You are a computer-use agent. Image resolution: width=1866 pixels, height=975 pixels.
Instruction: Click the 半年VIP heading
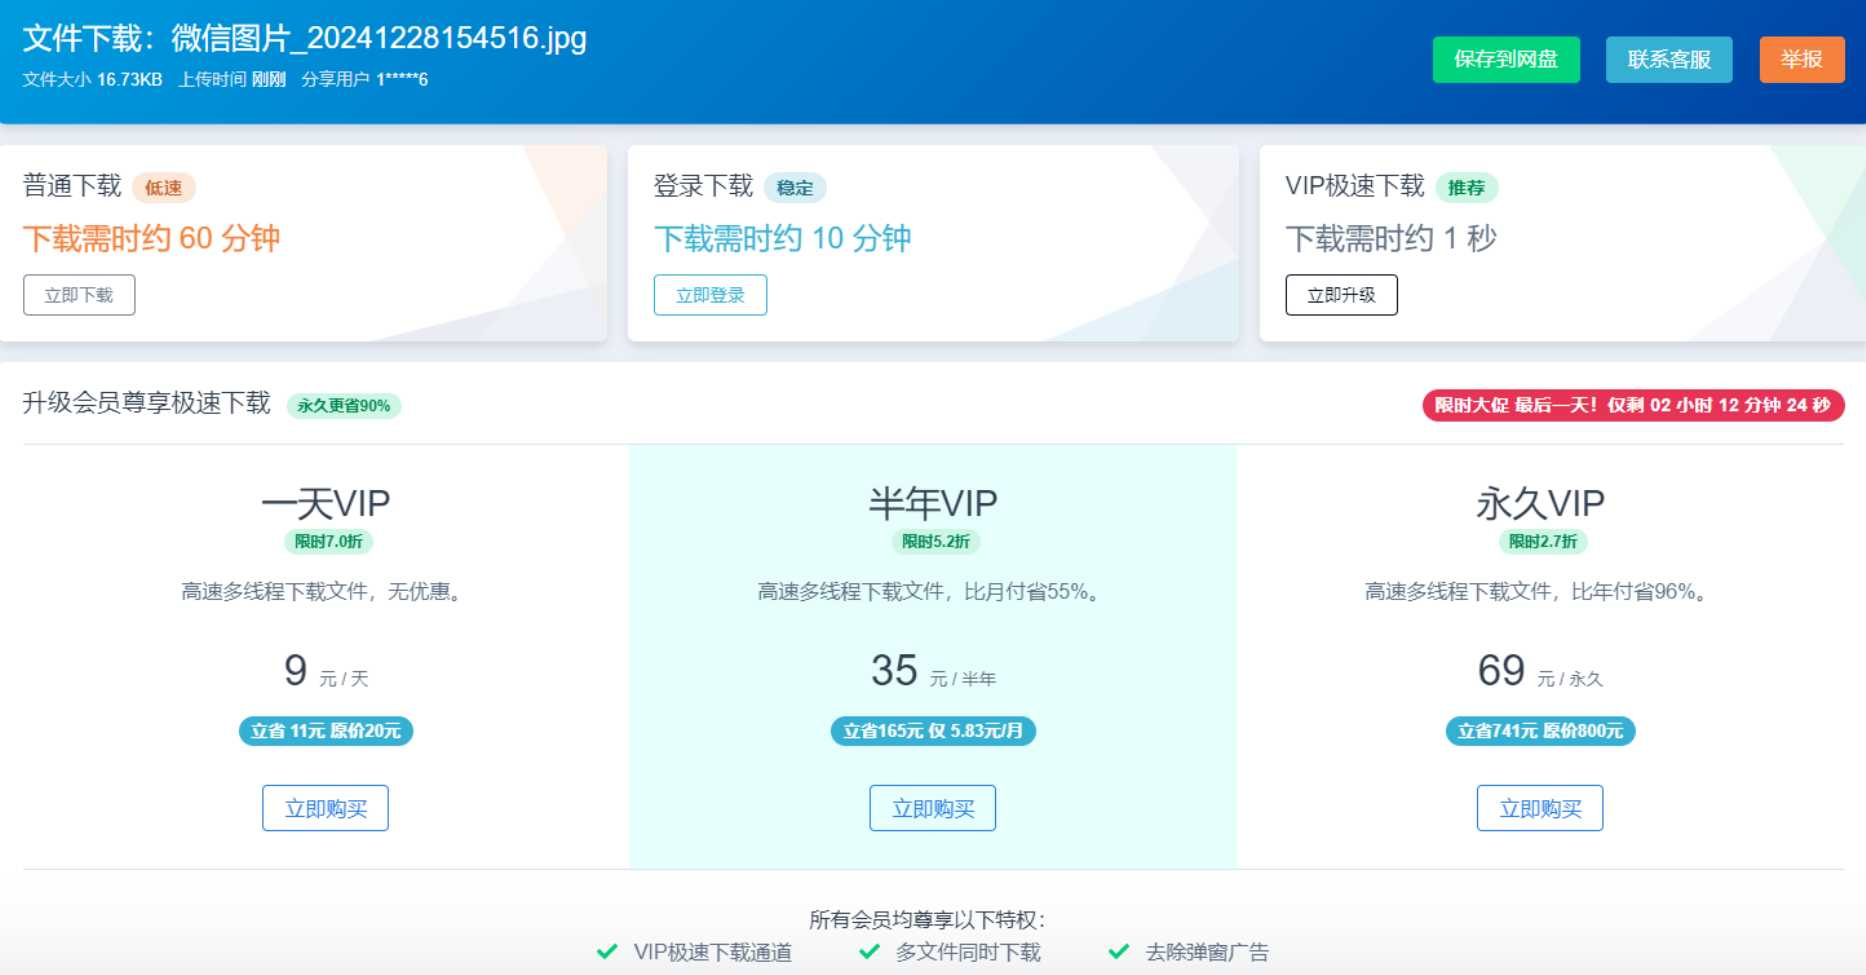tap(933, 503)
